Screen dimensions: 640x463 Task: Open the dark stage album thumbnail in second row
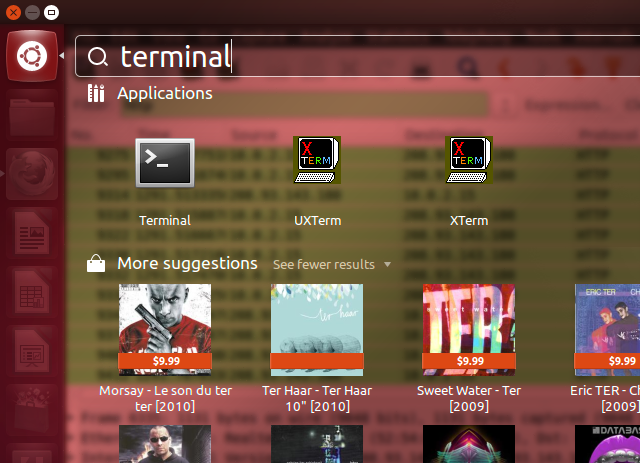(x=317, y=444)
